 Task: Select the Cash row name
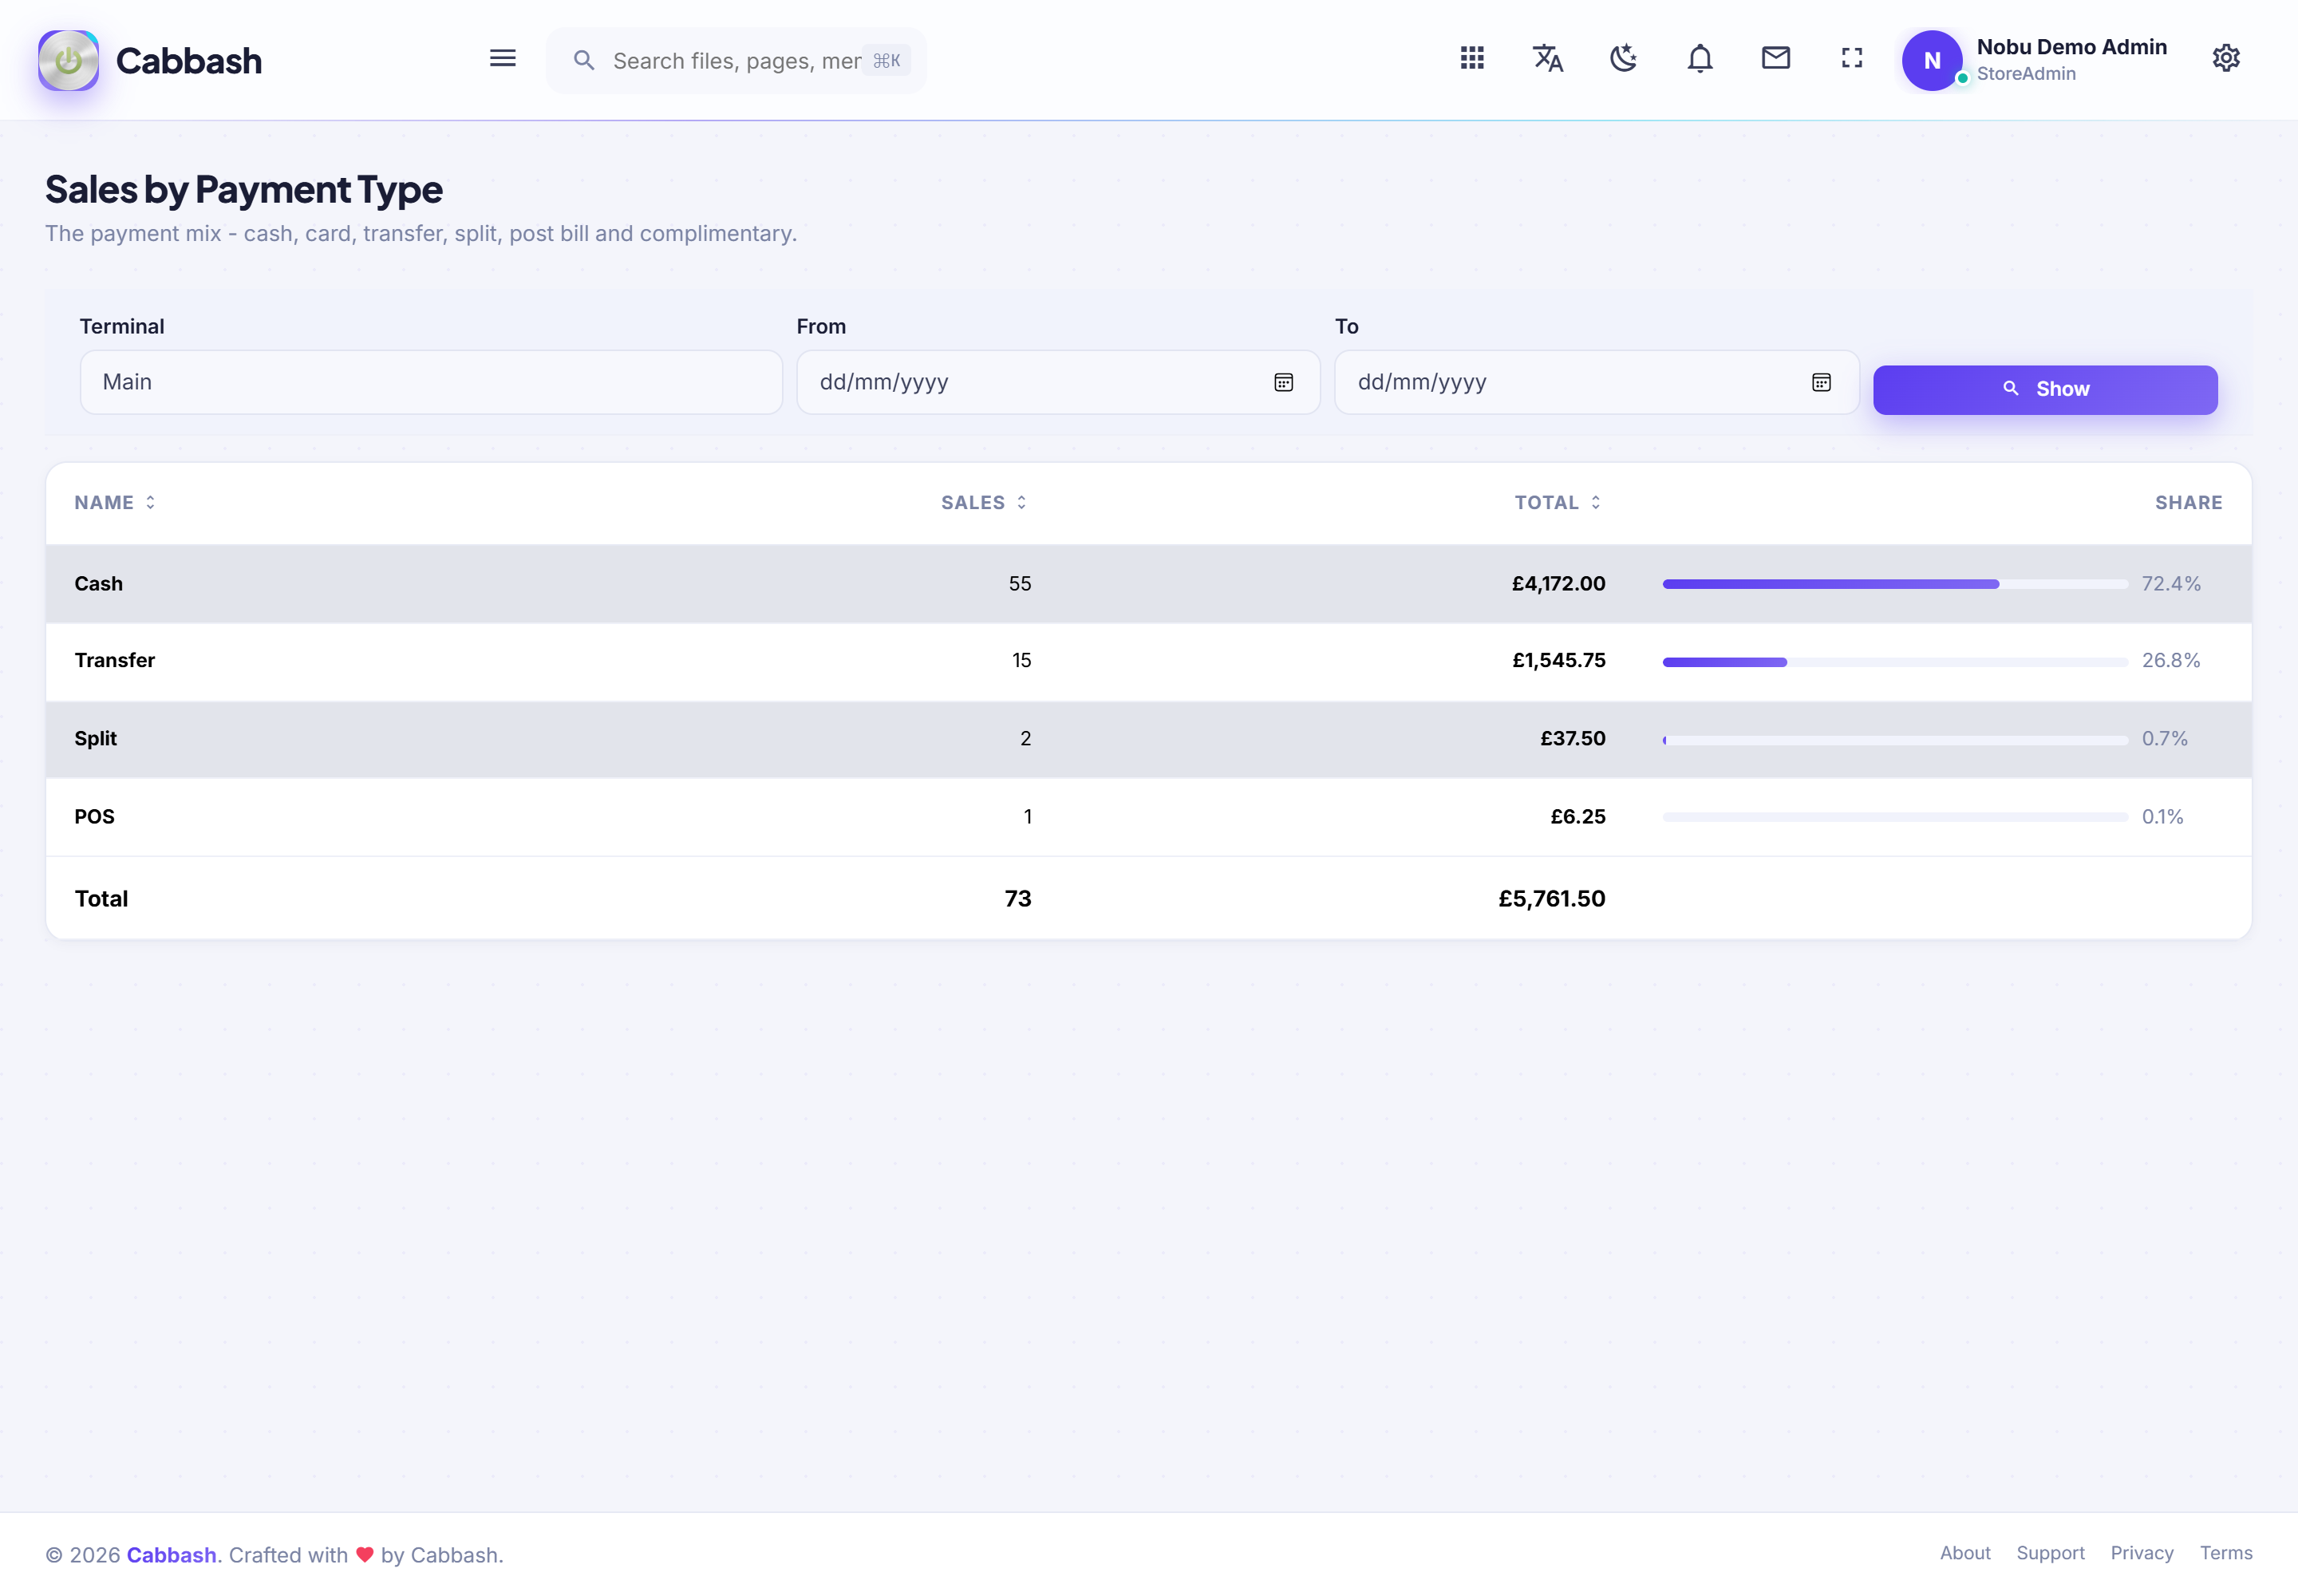click(x=98, y=583)
